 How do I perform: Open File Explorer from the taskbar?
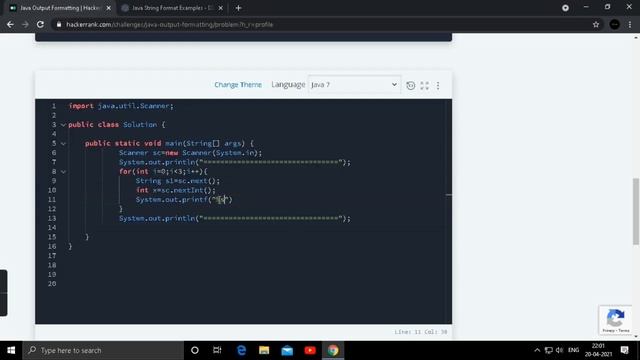pos(264,350)
